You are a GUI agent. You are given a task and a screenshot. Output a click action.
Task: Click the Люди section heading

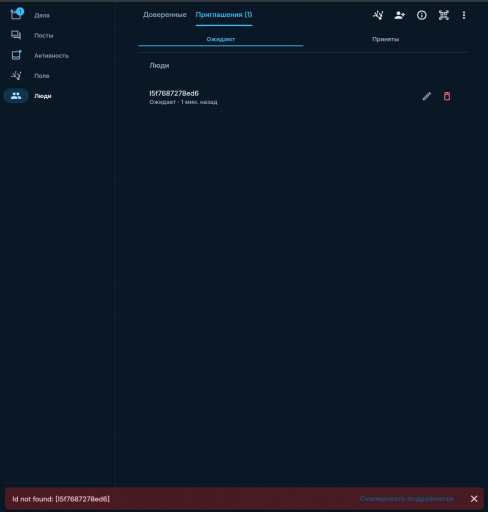159,66
